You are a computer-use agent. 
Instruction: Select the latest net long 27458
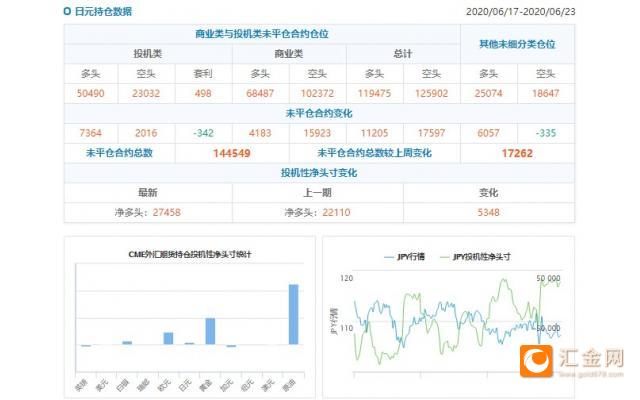[167, 212]
